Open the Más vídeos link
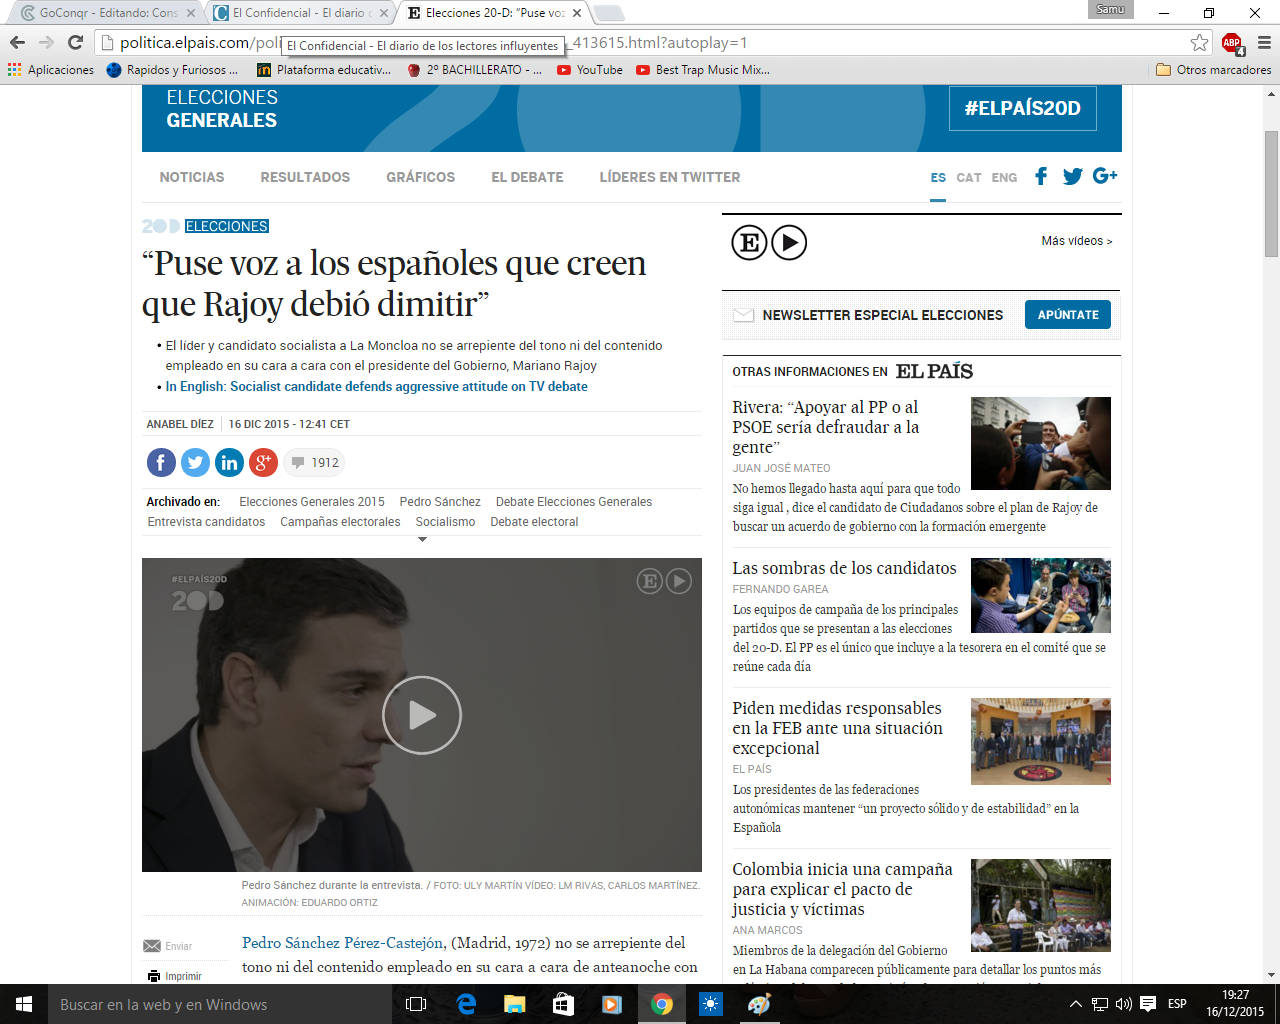 point(1077,241)
